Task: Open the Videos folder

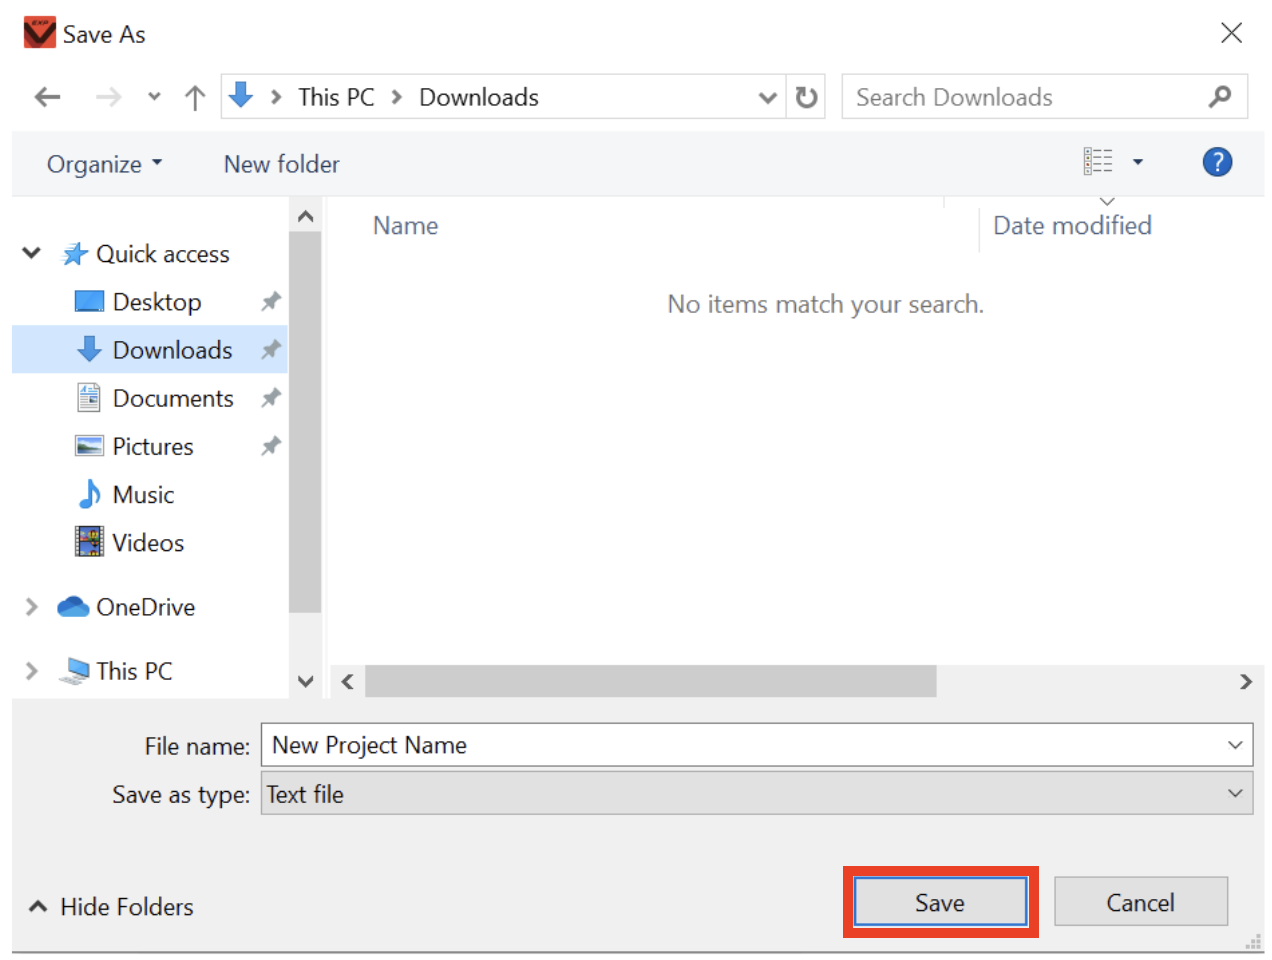Action: [x=148, y=542]
